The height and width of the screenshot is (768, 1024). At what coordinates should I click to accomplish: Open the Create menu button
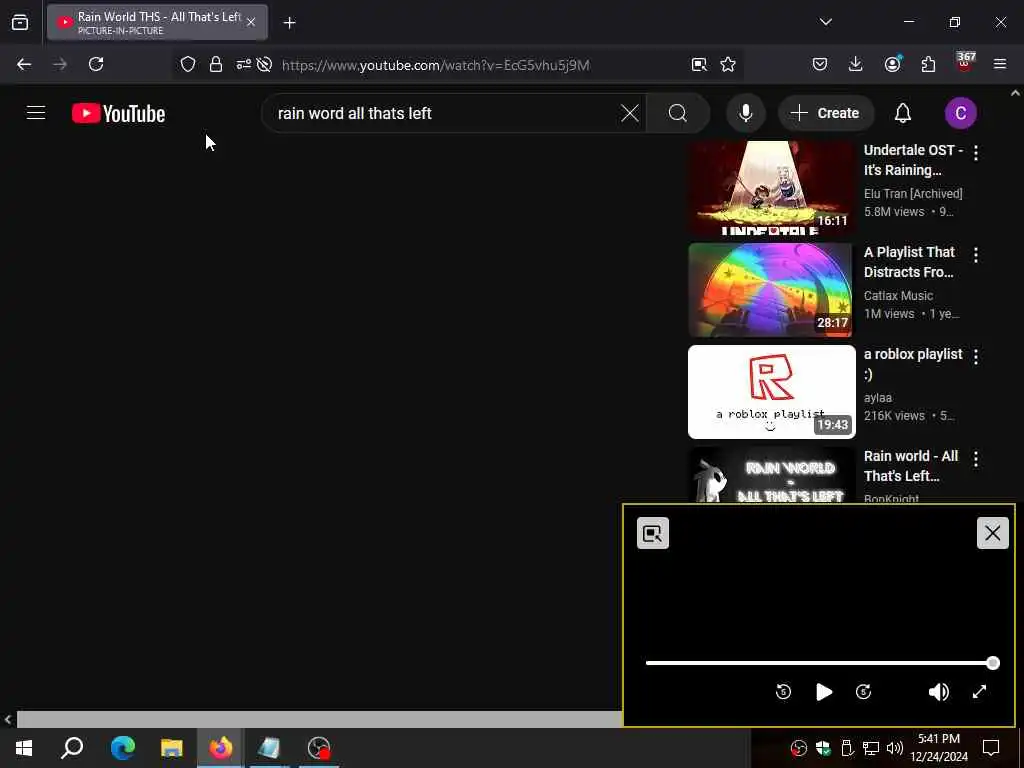(825, 113)
